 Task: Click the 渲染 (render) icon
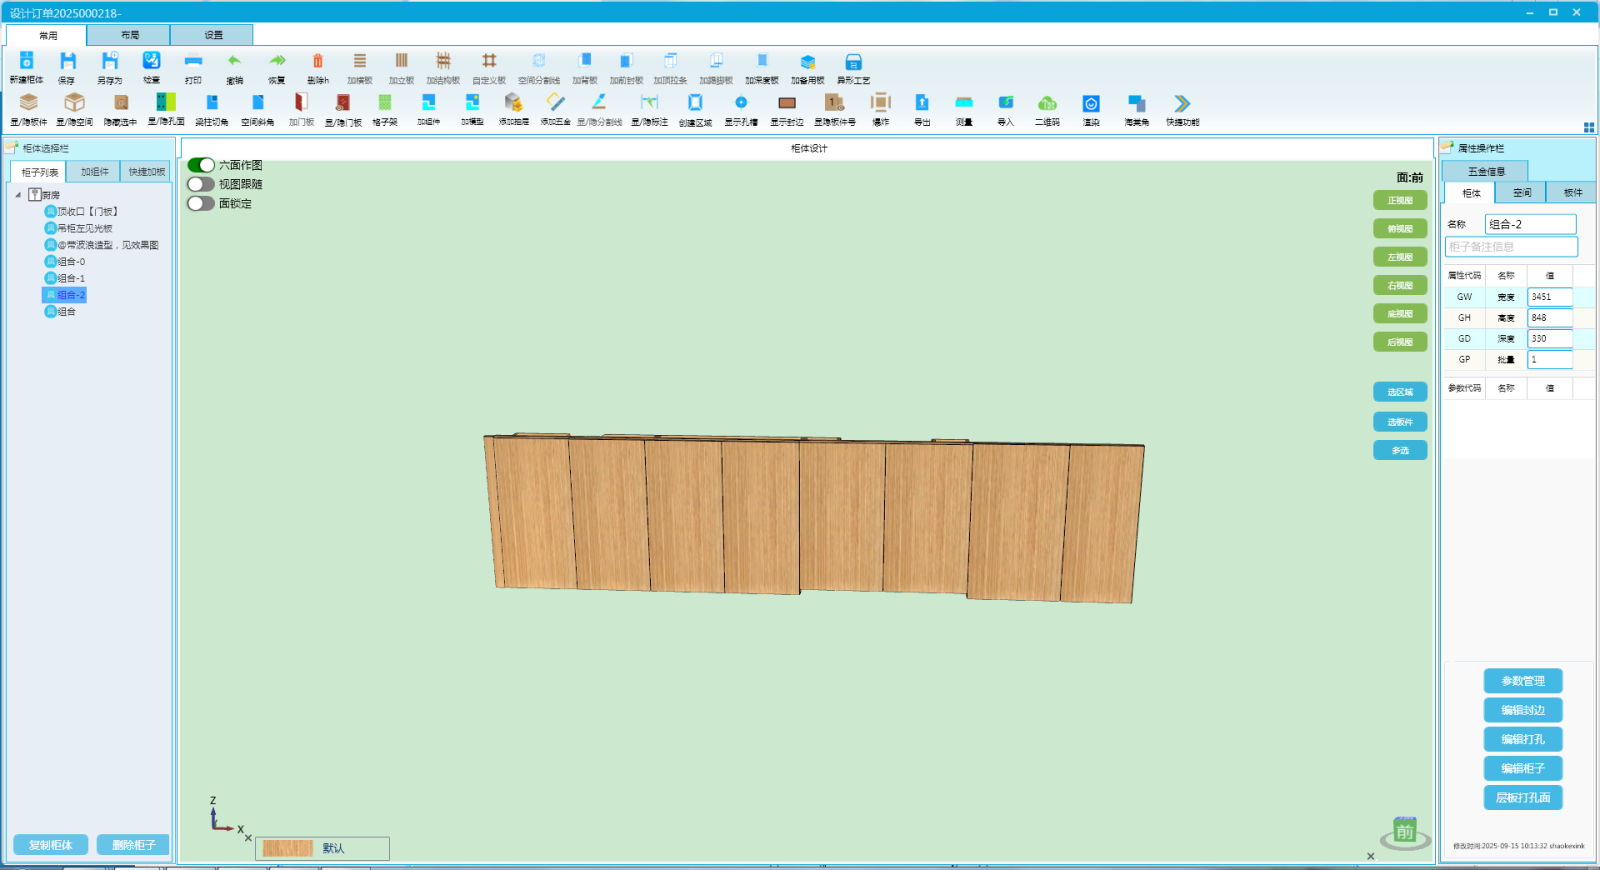coord(1091,104)
